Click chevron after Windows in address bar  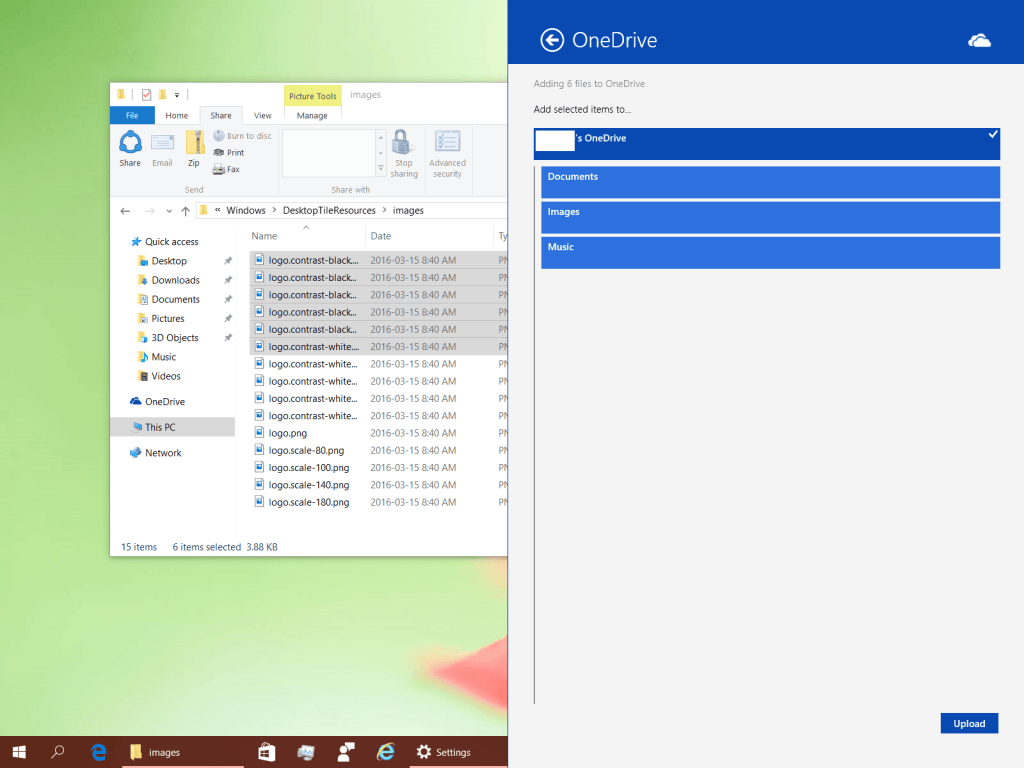(274, 210)
